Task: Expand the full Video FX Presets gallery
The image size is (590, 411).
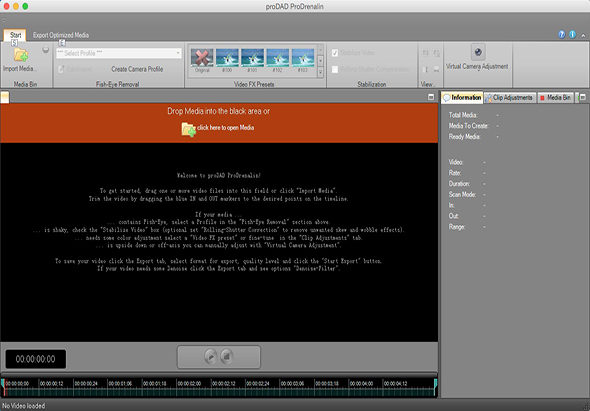Action: pyautogui.click(x=320, y=72)
